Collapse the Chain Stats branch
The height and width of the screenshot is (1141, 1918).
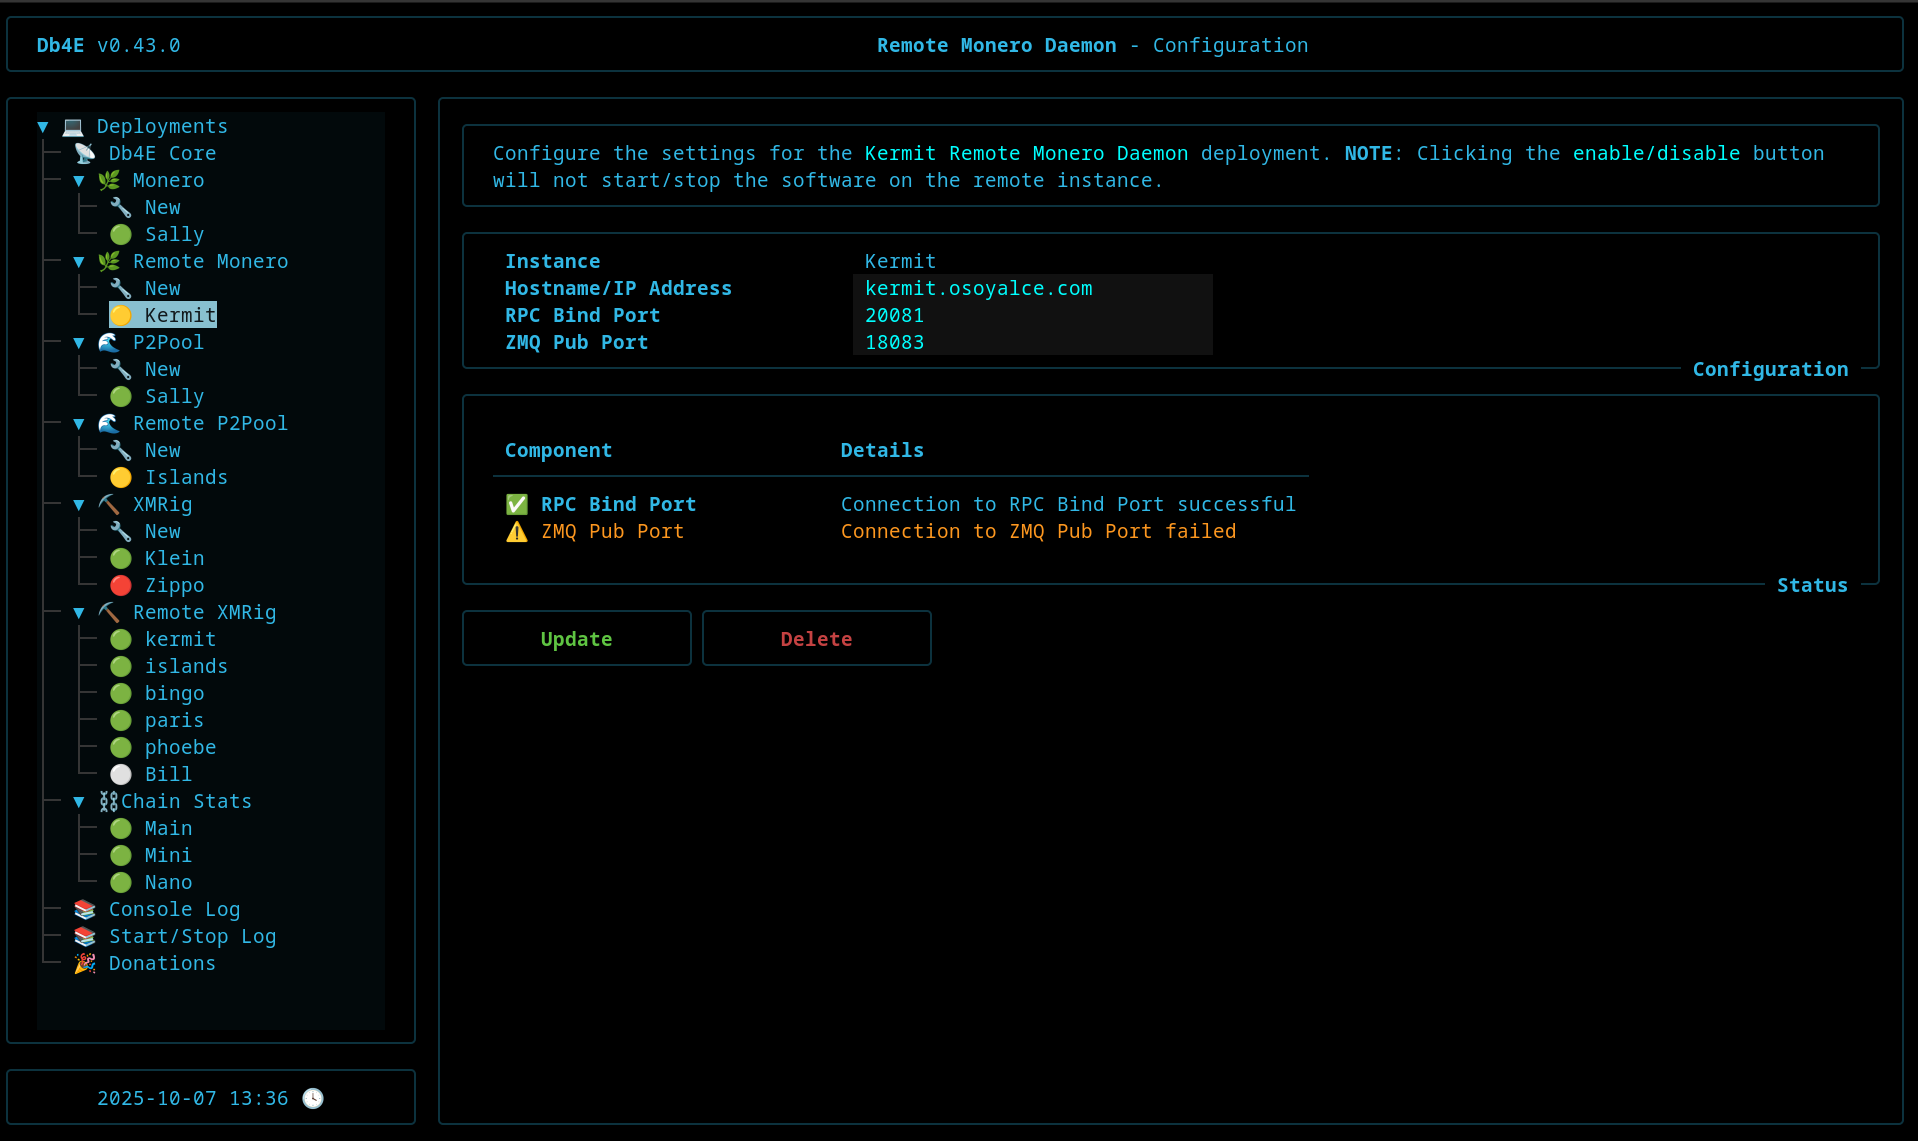[79, 801]
